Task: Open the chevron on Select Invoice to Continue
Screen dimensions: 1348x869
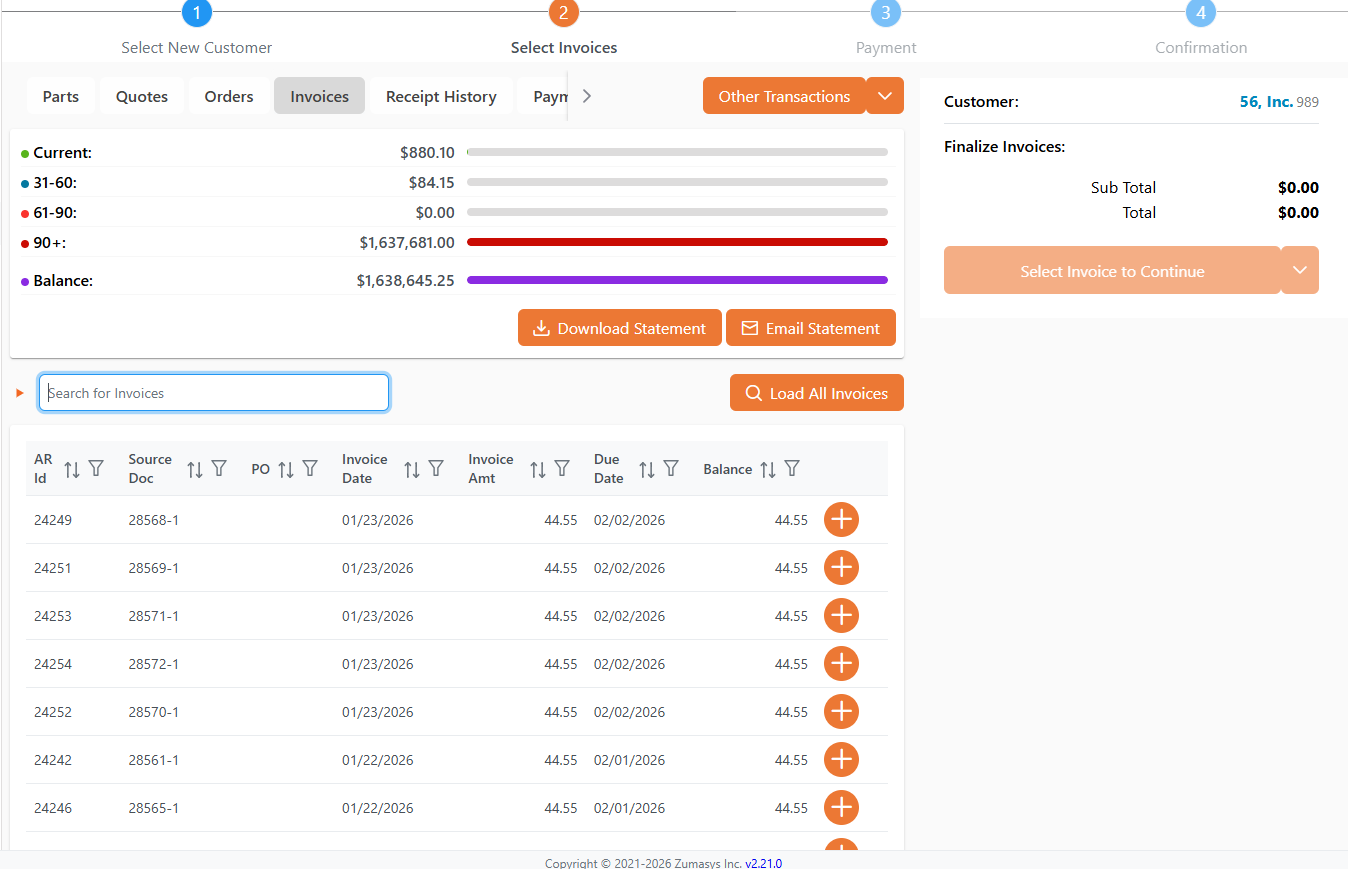Action: 1299,269
